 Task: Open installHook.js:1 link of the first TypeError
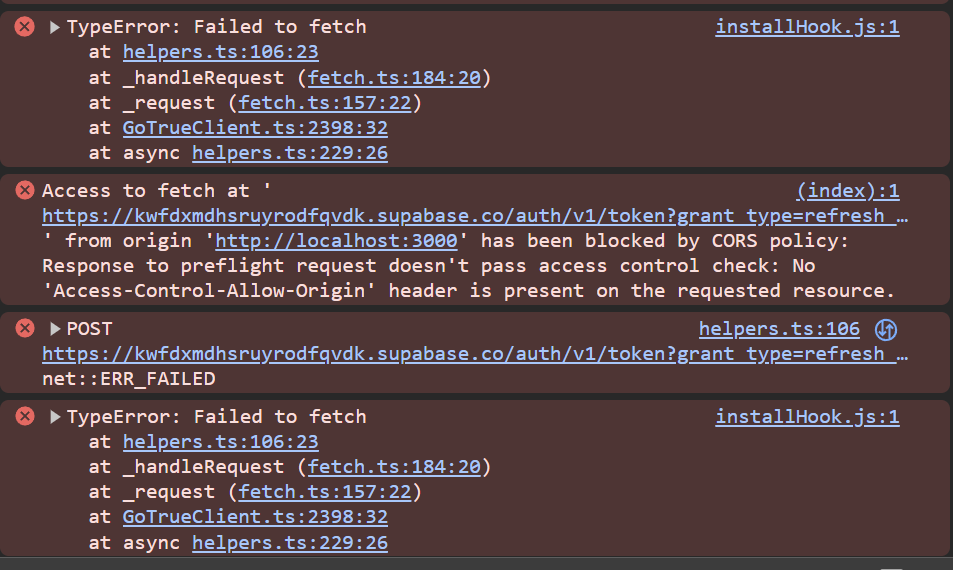[x=807, y=27]
